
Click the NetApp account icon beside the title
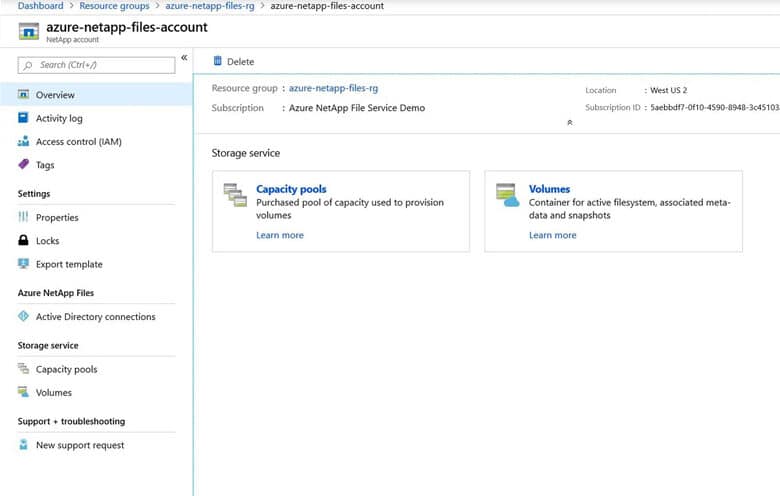[29, 31]
